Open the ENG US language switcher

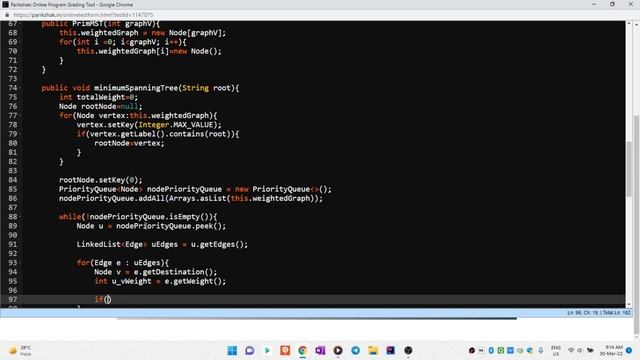point(556,351)
